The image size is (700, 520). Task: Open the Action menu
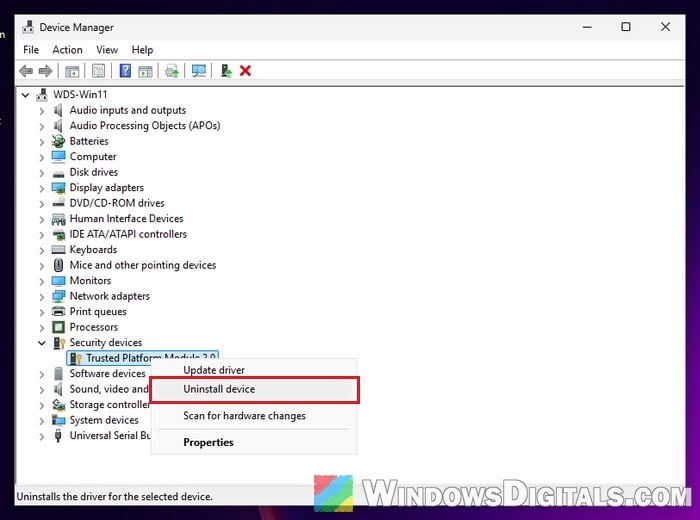coord(67,50)
